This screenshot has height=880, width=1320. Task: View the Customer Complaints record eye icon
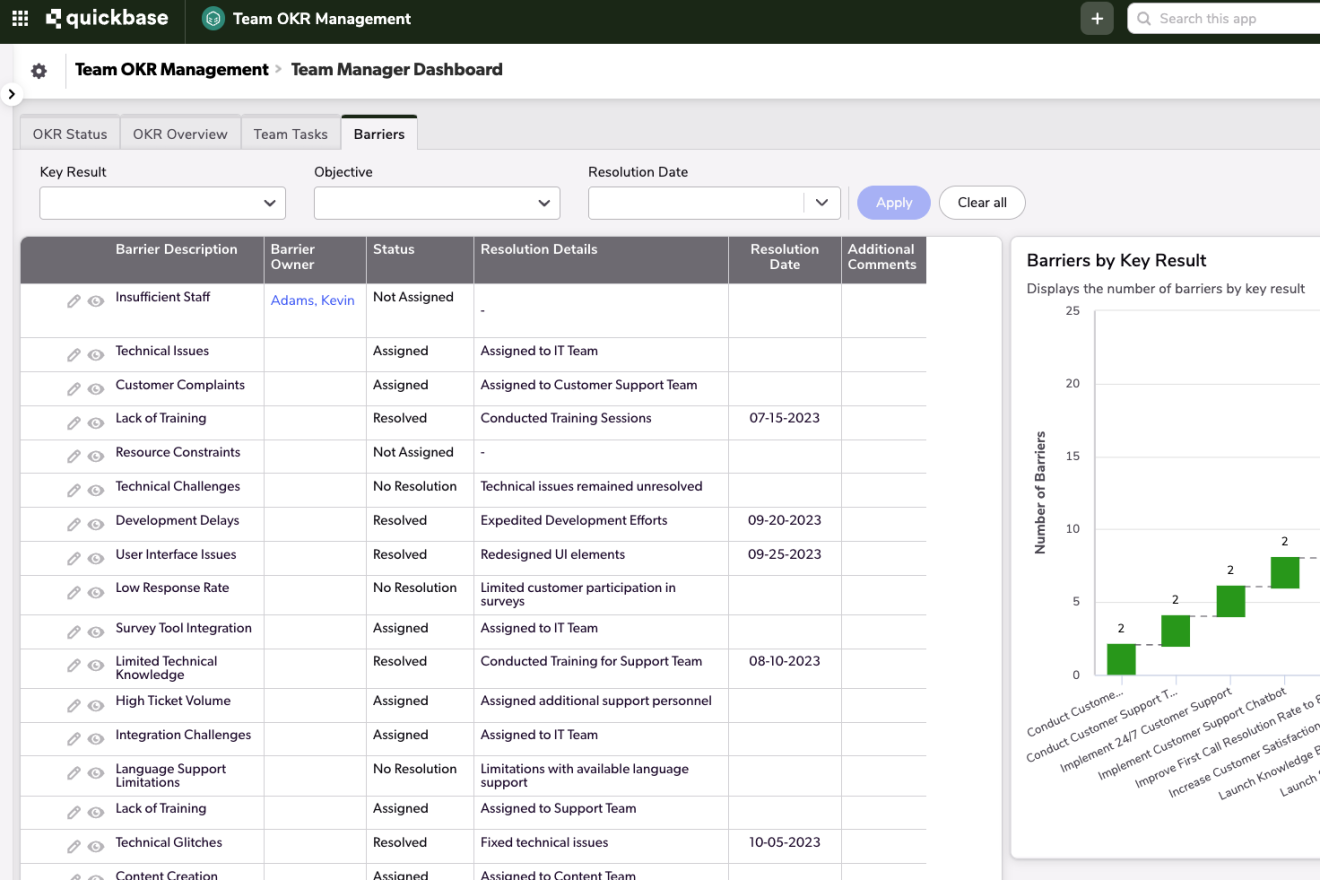point(96,389)
